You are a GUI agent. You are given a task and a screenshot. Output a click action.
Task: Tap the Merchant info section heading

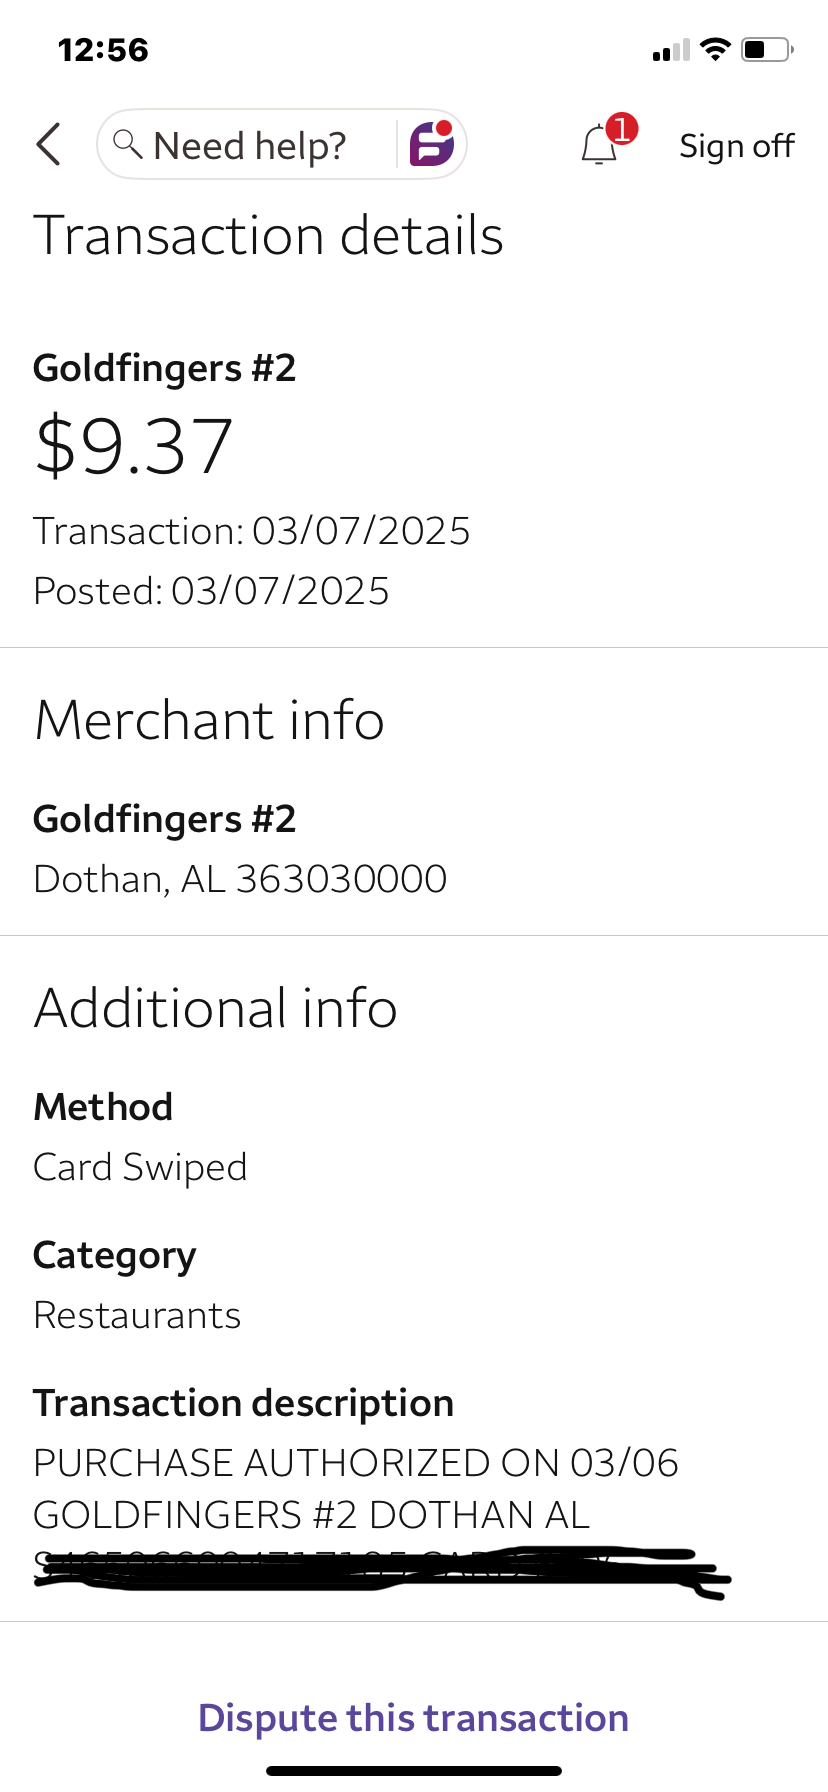209,720
